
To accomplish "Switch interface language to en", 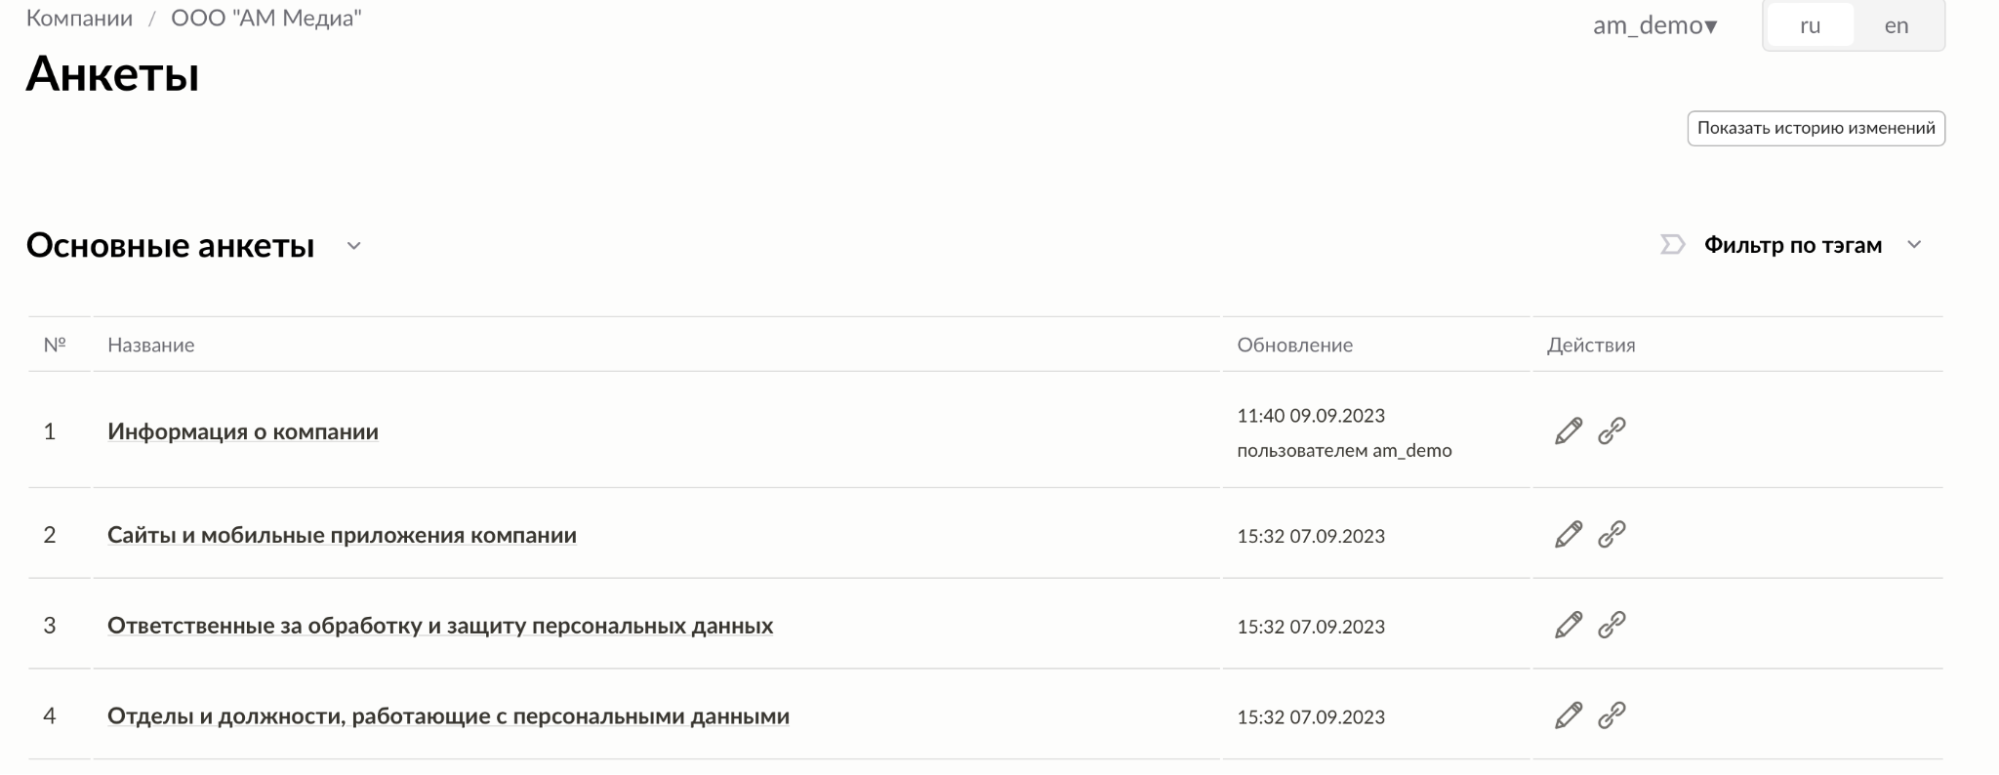I will click(1896, 26).
